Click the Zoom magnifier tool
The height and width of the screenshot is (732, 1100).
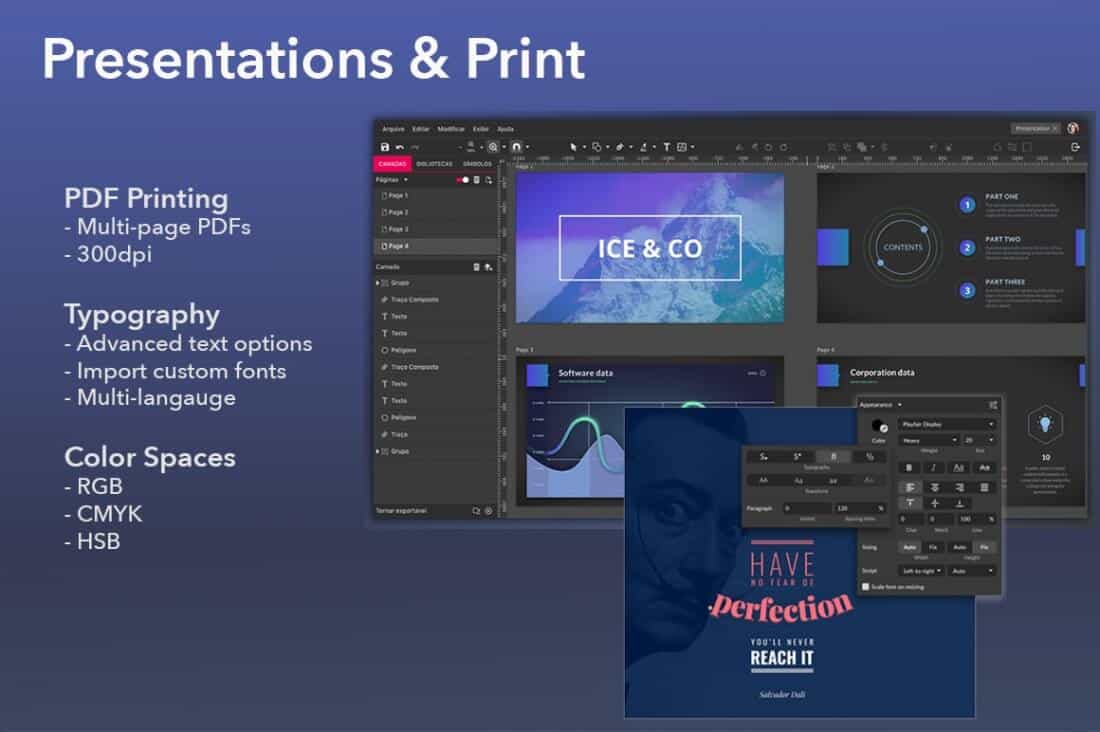pos(493,147)
